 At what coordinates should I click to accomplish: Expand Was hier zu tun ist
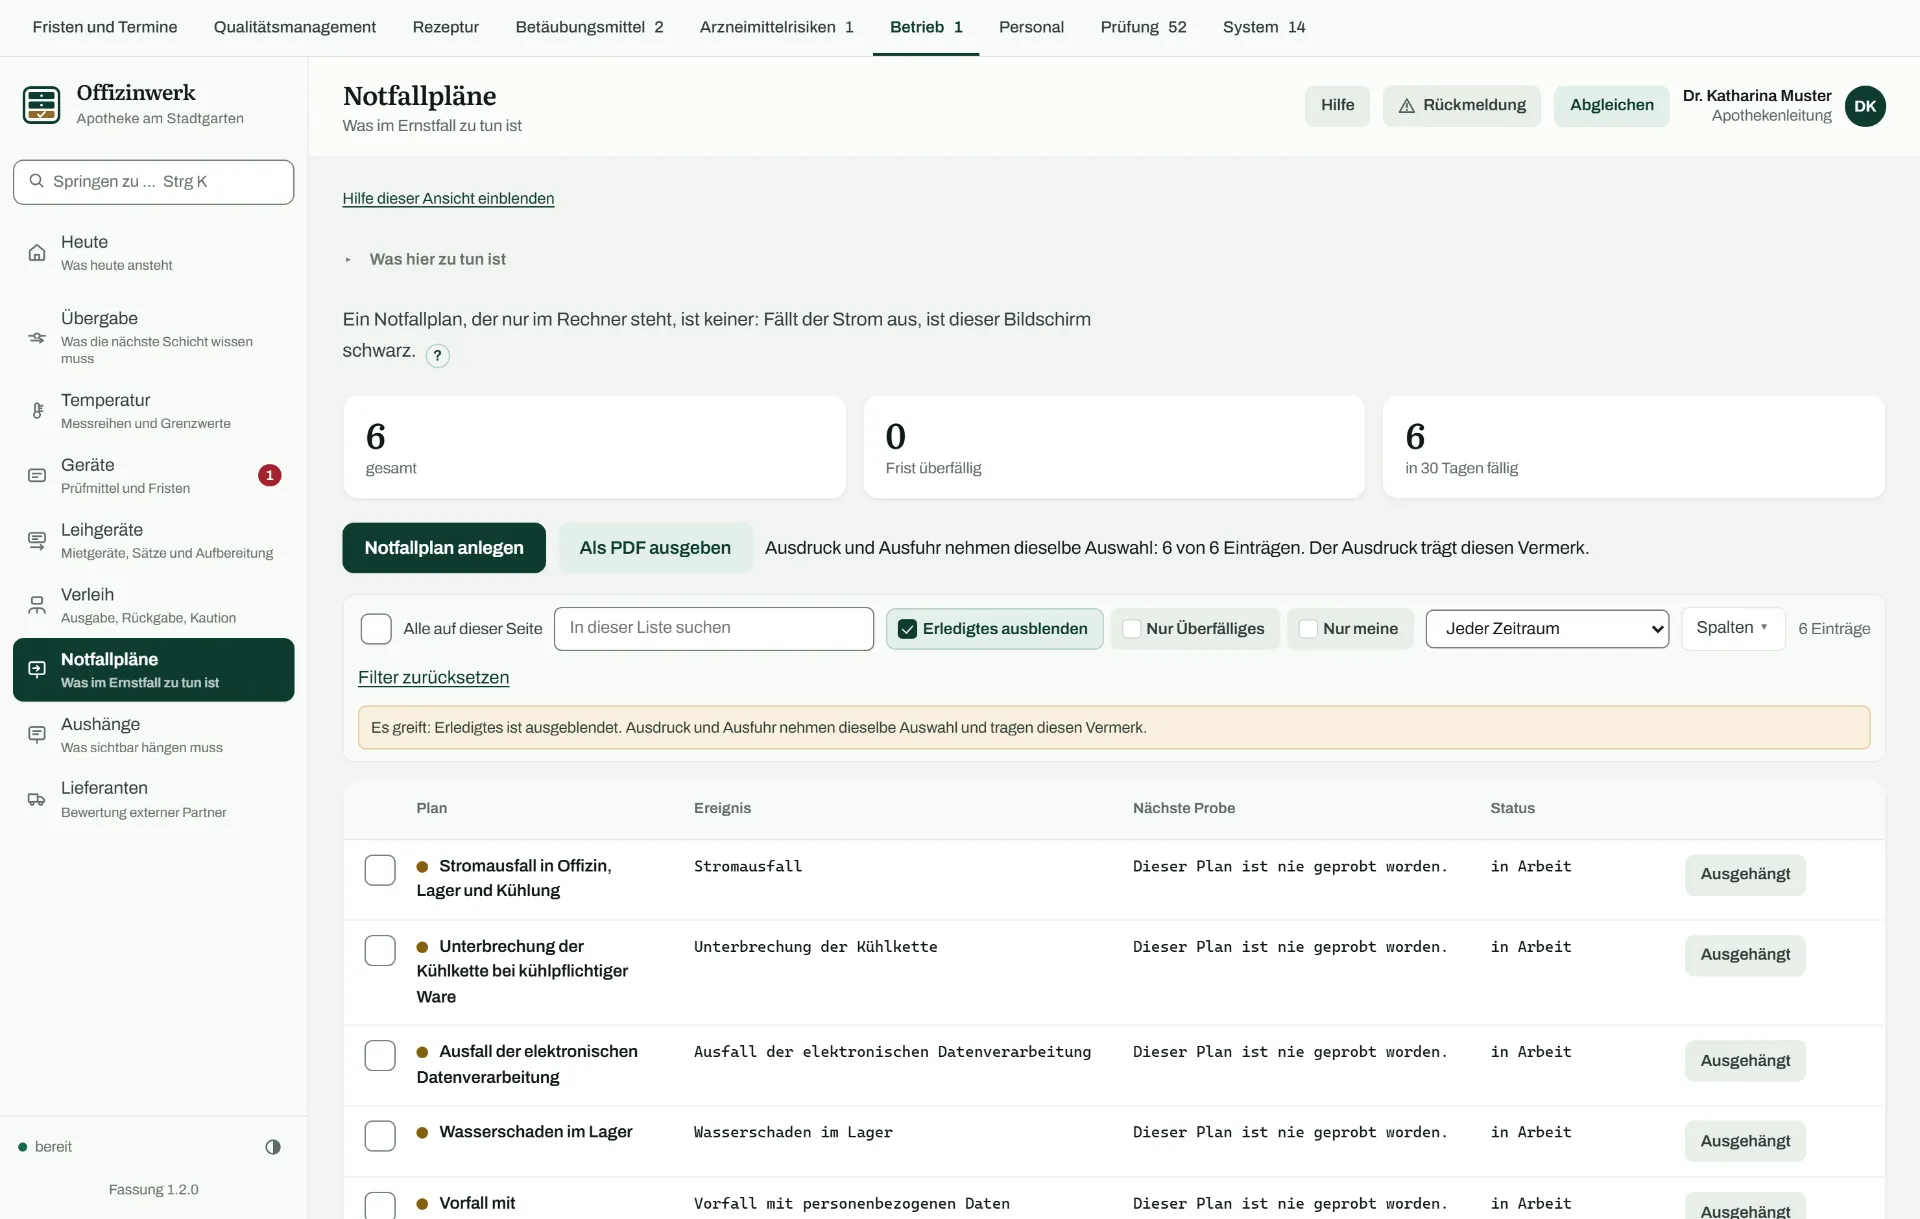426,259
